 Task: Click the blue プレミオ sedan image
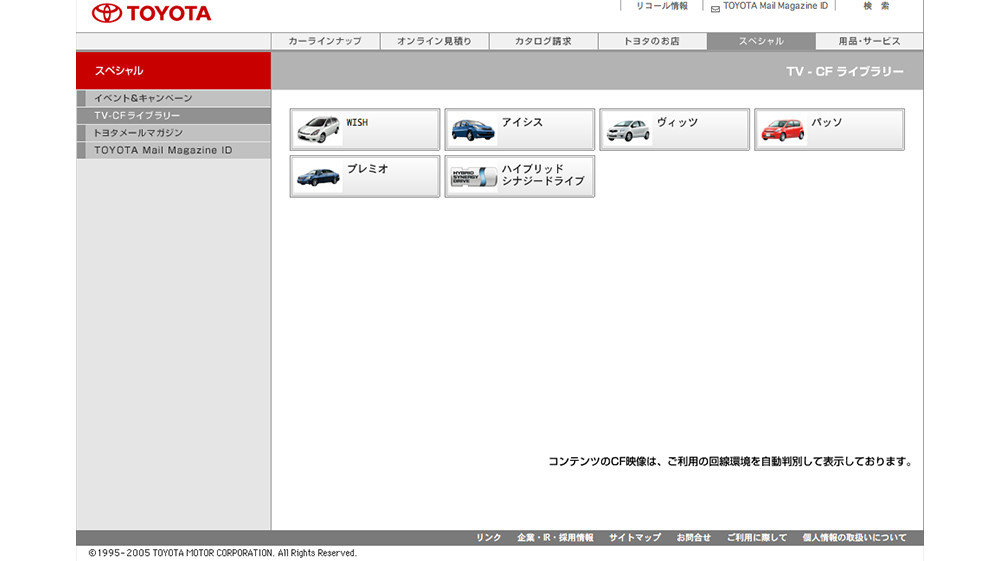[x=319, y=176]
